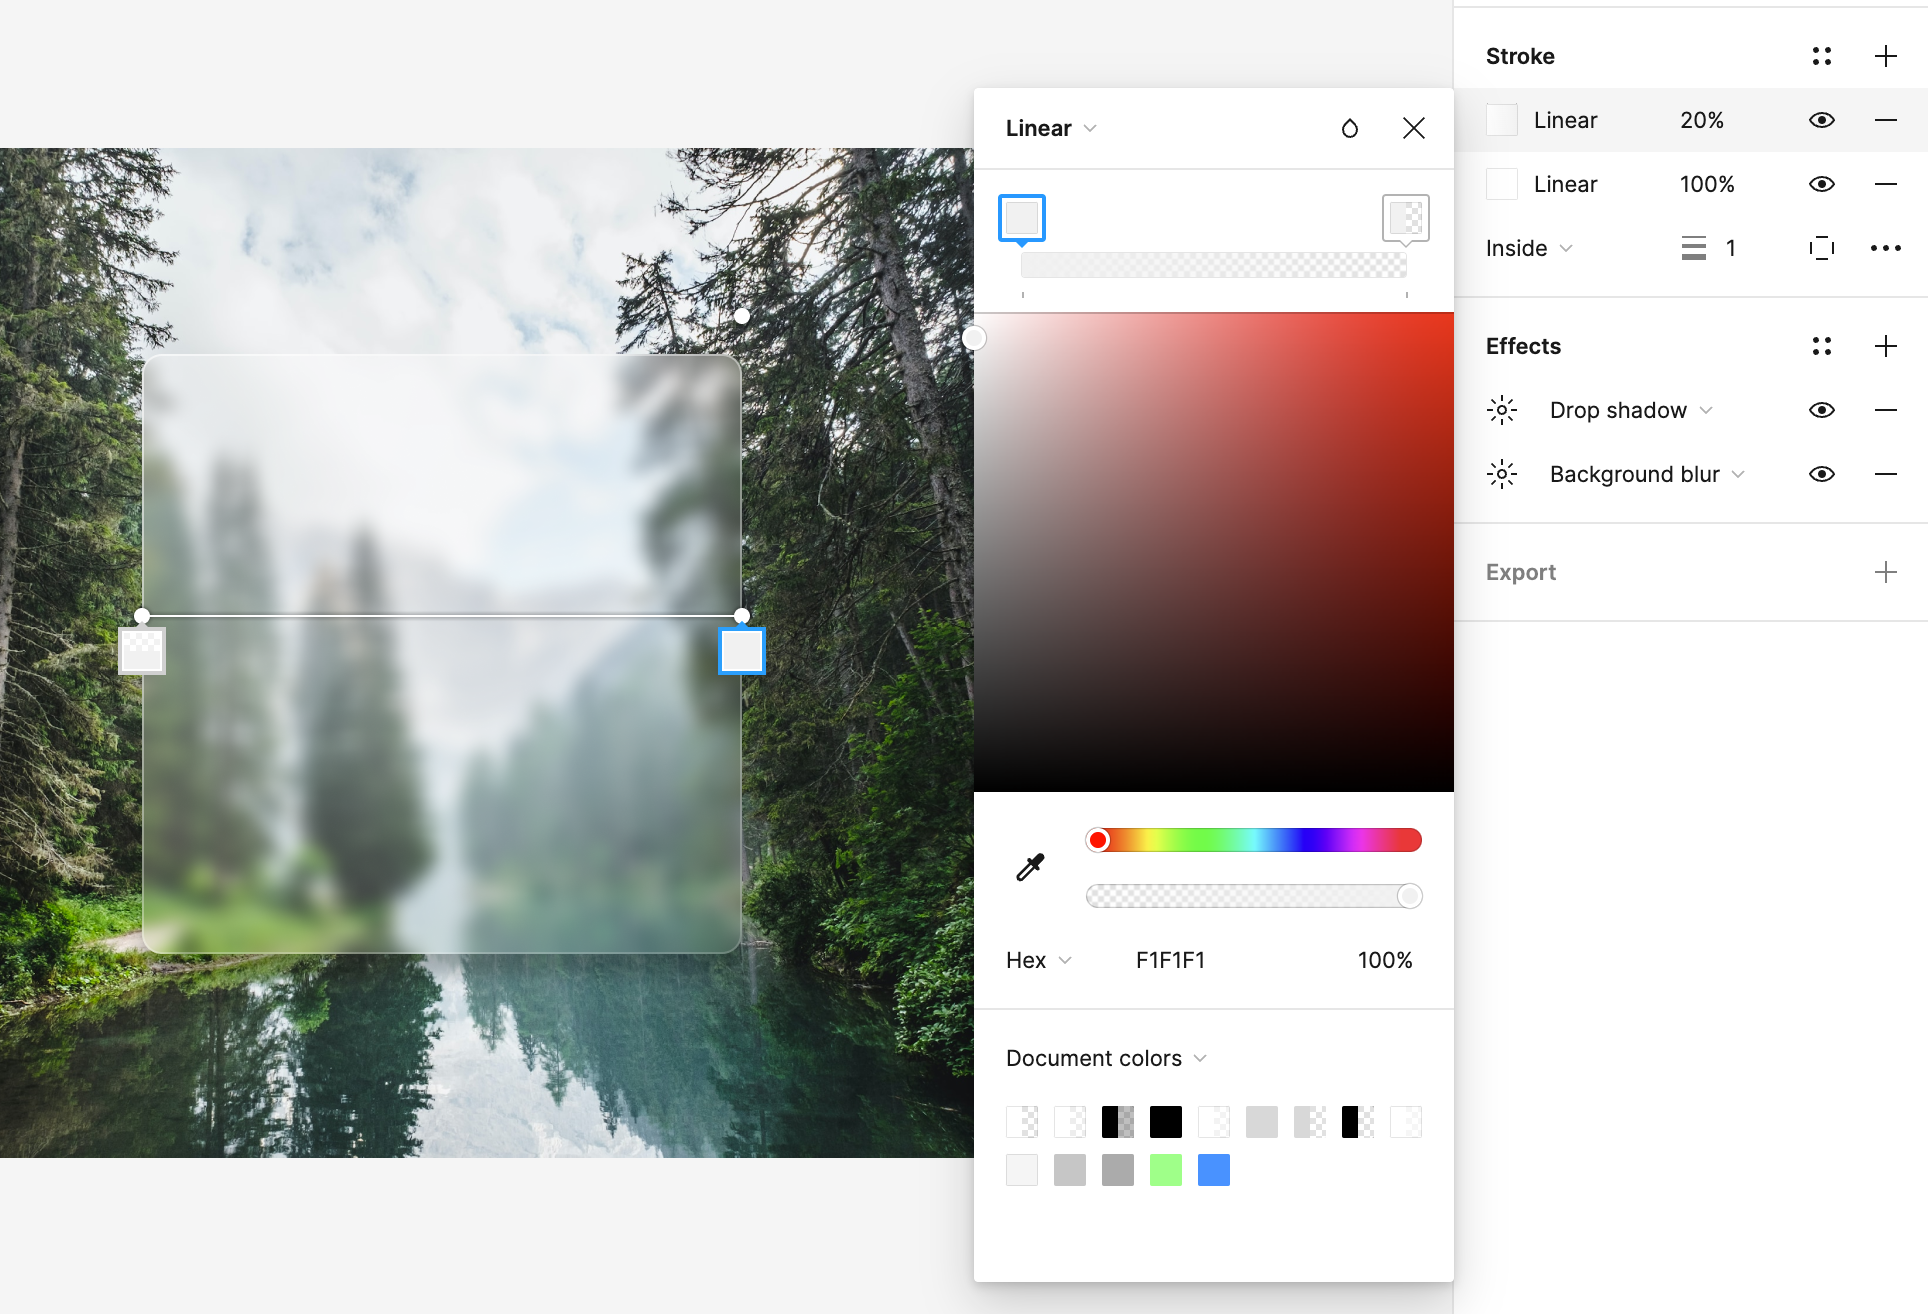Open the Hex color format dropdown
The width and height of the screenshot is (1928, 1314).
point(1038,960)
